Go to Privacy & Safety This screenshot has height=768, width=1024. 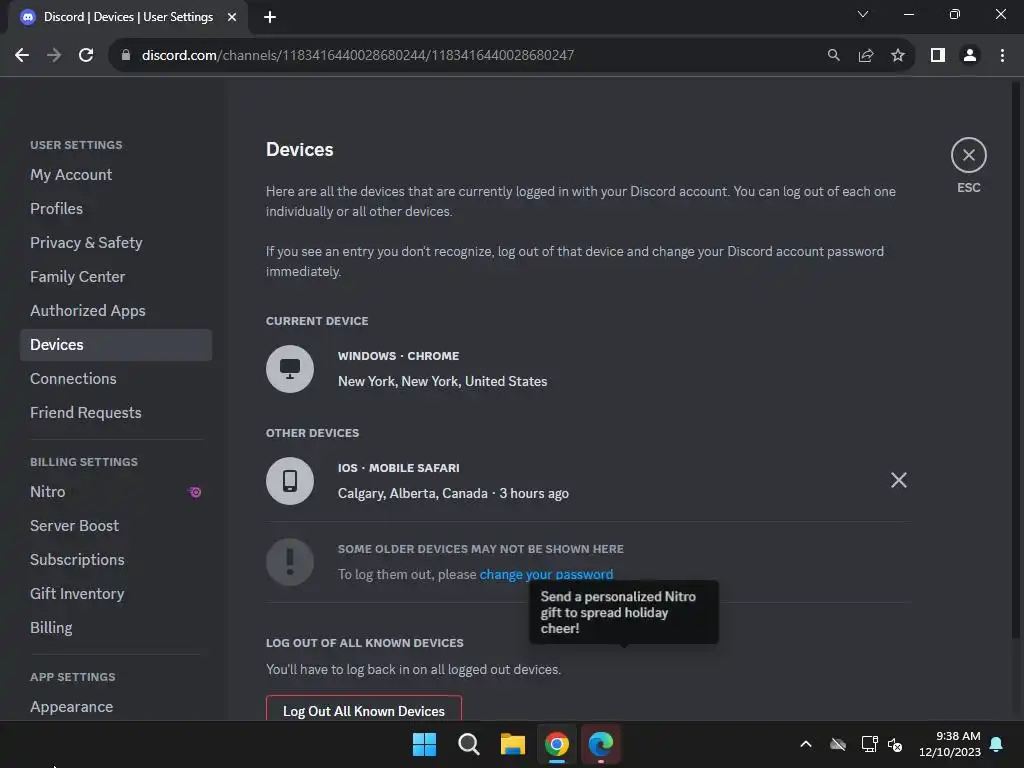(x=116, y=243)
